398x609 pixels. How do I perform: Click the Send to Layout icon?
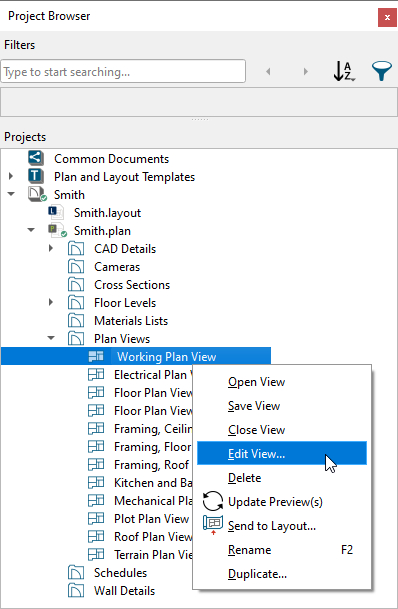(213, 525)
